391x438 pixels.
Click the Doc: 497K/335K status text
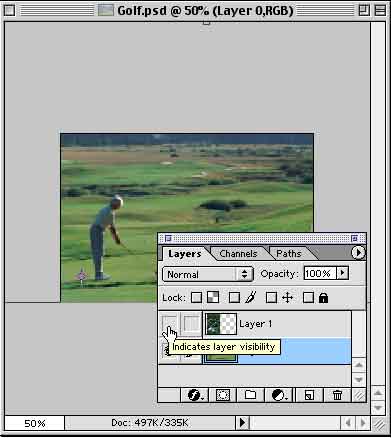point(150,423)
